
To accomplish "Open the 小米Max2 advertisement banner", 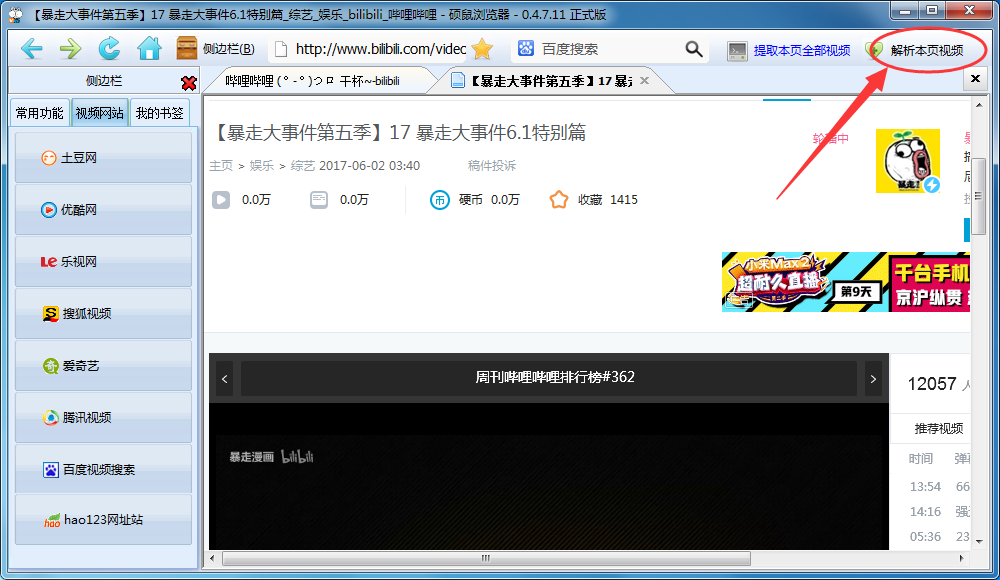I will tap(846, 281).
